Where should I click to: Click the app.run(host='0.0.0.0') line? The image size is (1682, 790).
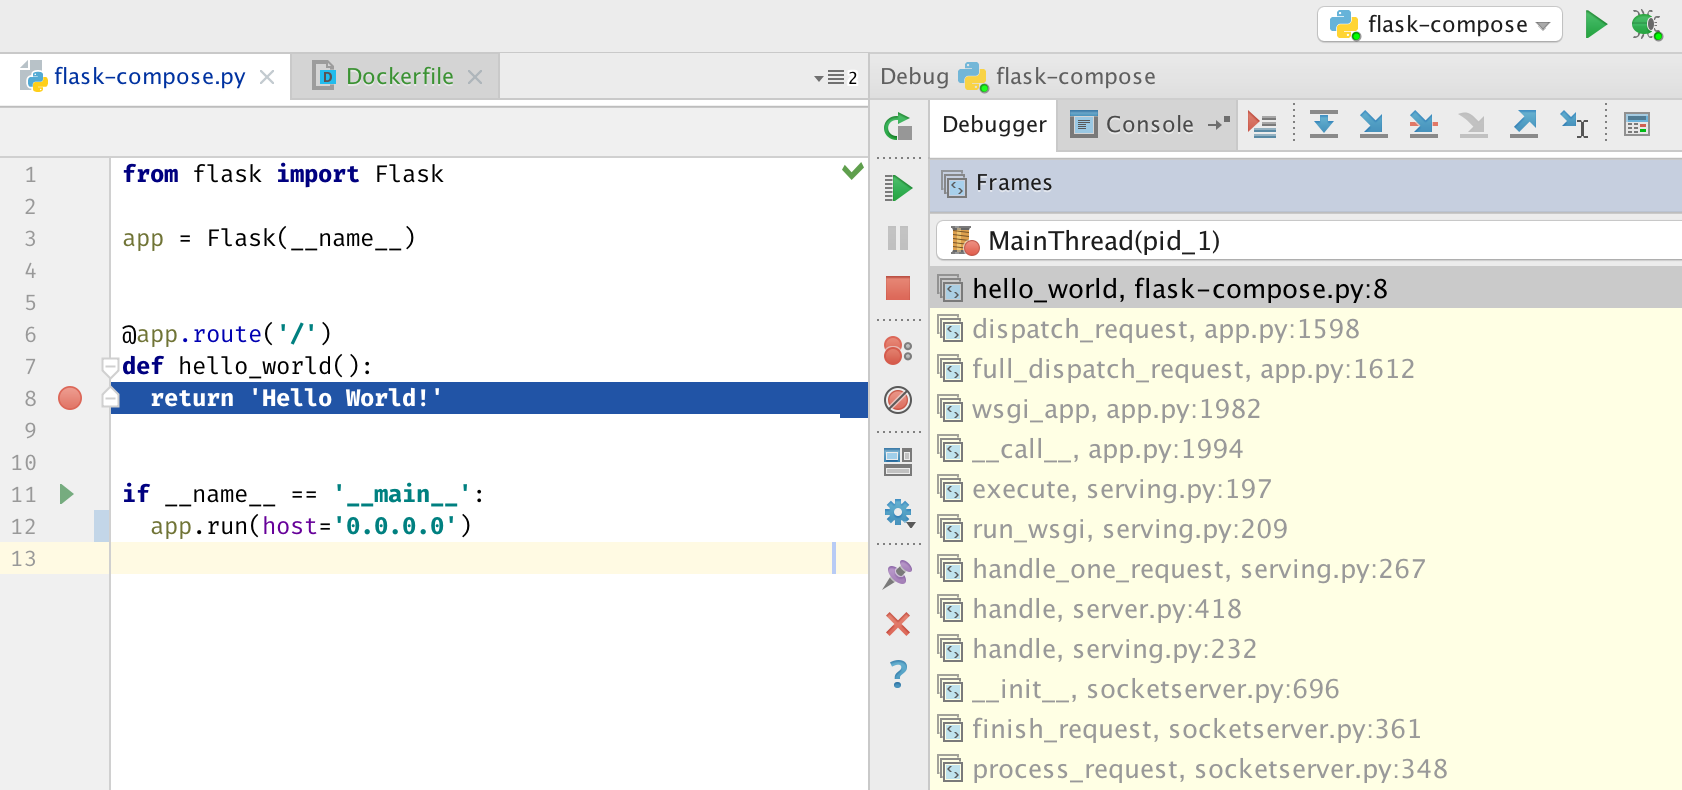[x=311, y=526]
